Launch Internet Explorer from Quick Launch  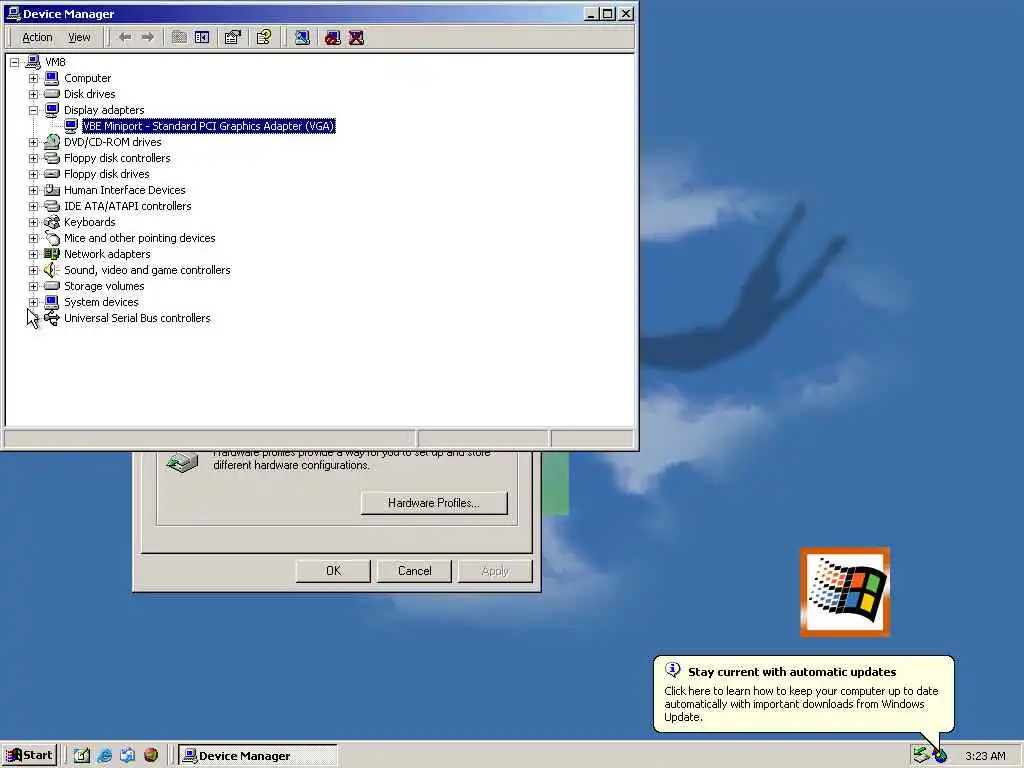pos(104,756)
